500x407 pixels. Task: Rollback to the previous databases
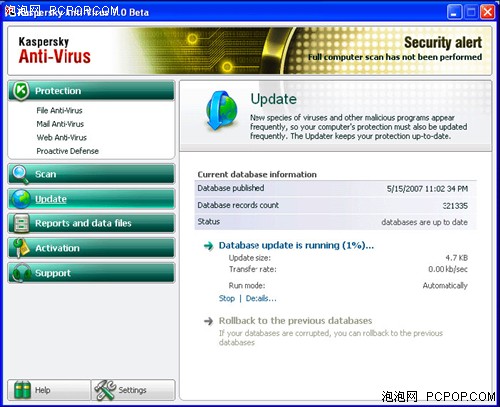point(295,321)
